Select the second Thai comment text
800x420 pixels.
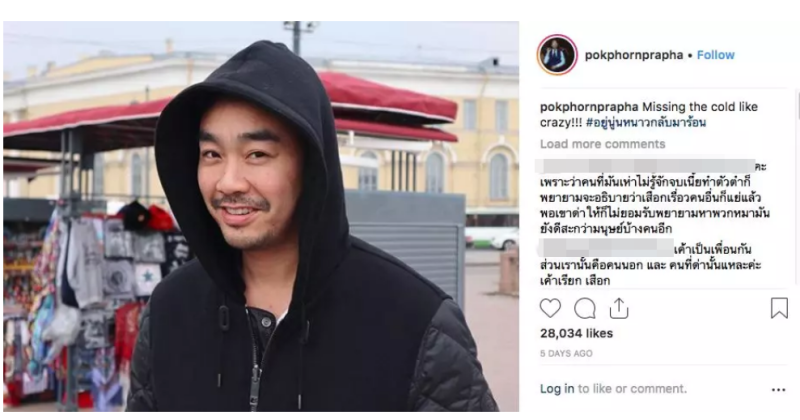651,265
